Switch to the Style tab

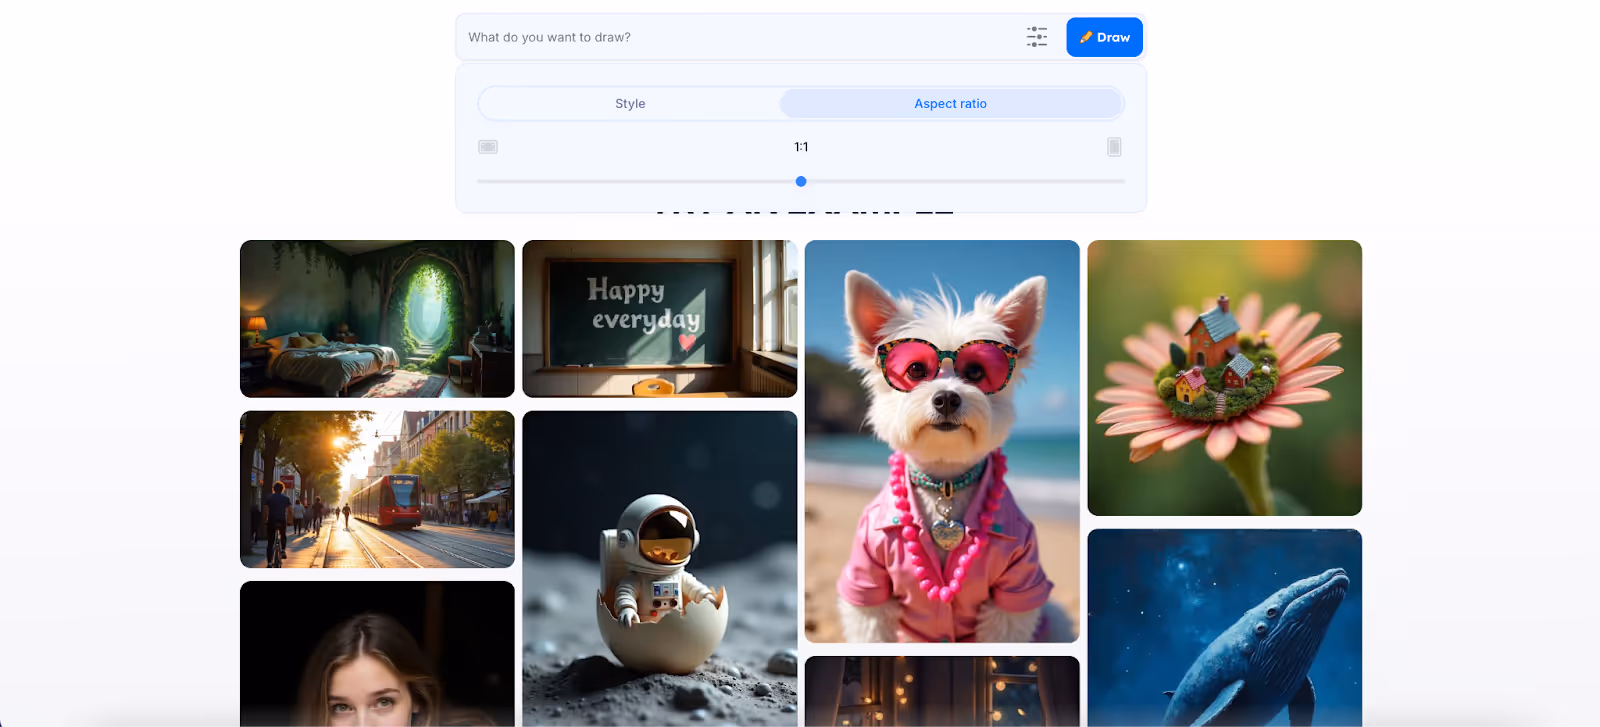tap(630, 103)
